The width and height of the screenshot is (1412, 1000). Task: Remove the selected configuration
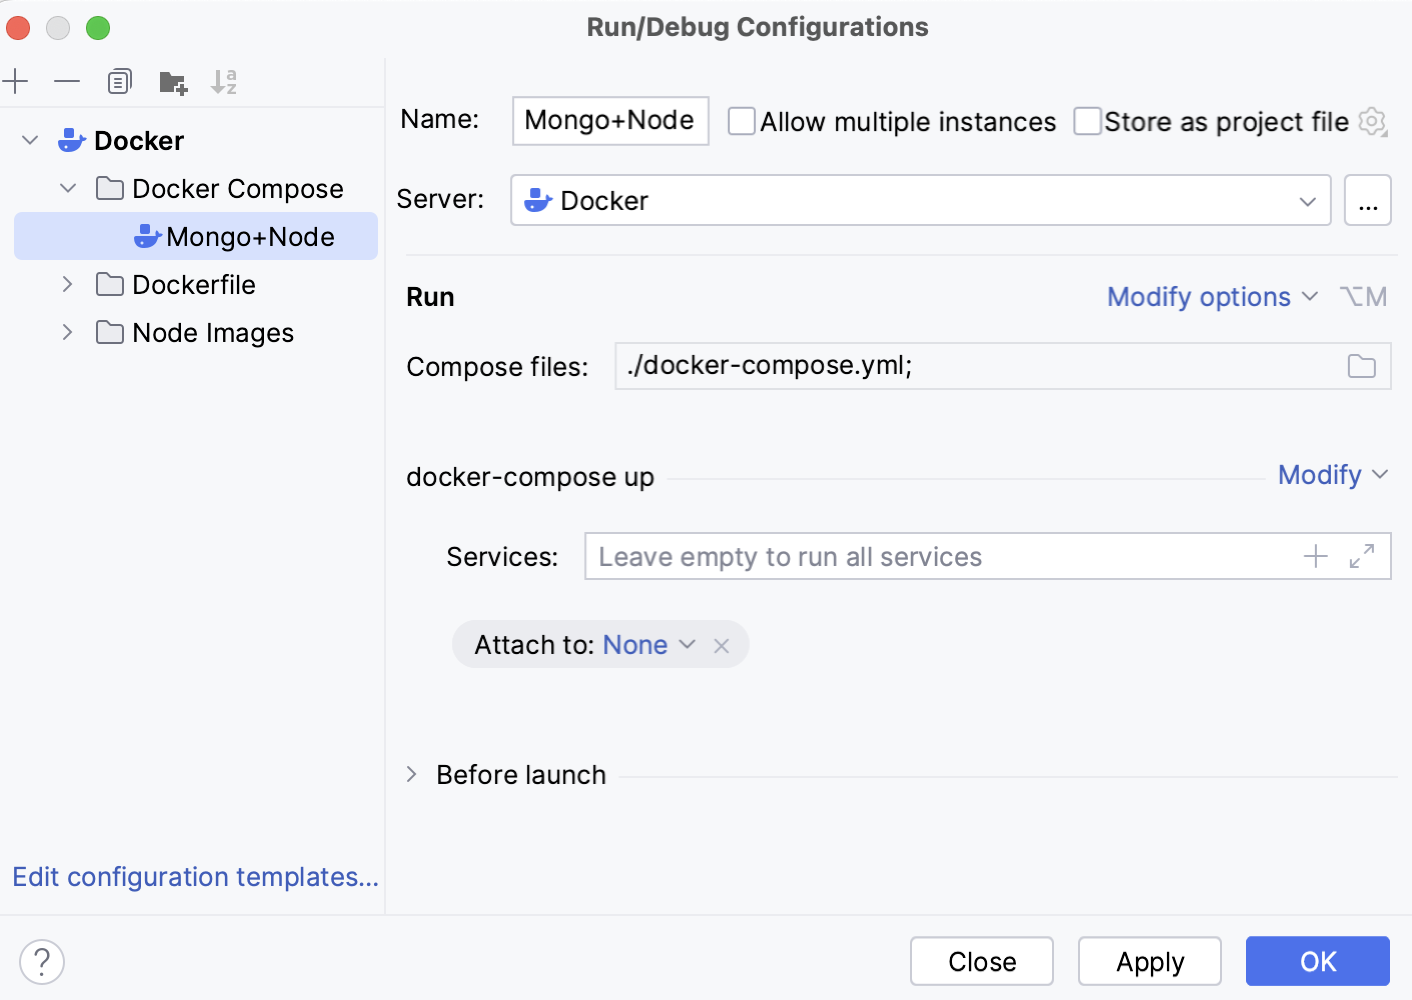click(66, 81)
